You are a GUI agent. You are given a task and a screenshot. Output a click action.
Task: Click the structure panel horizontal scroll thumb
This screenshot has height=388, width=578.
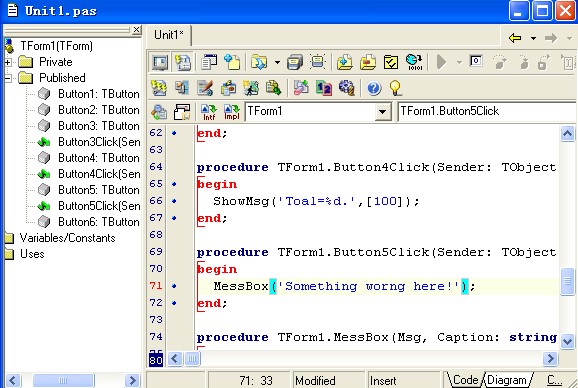(x=63, y=380)
